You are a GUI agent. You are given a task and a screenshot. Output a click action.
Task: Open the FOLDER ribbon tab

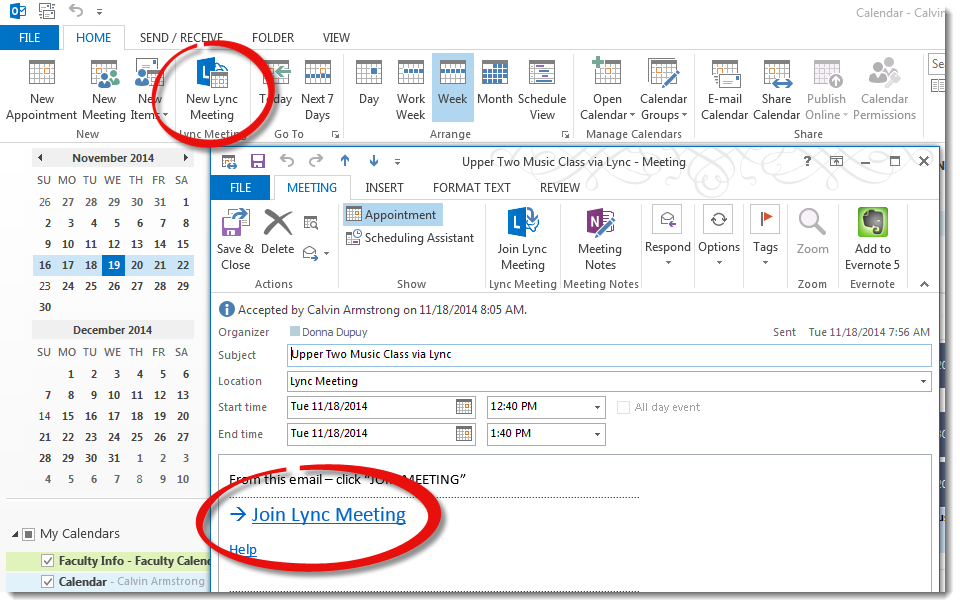(x=273, y=37)
